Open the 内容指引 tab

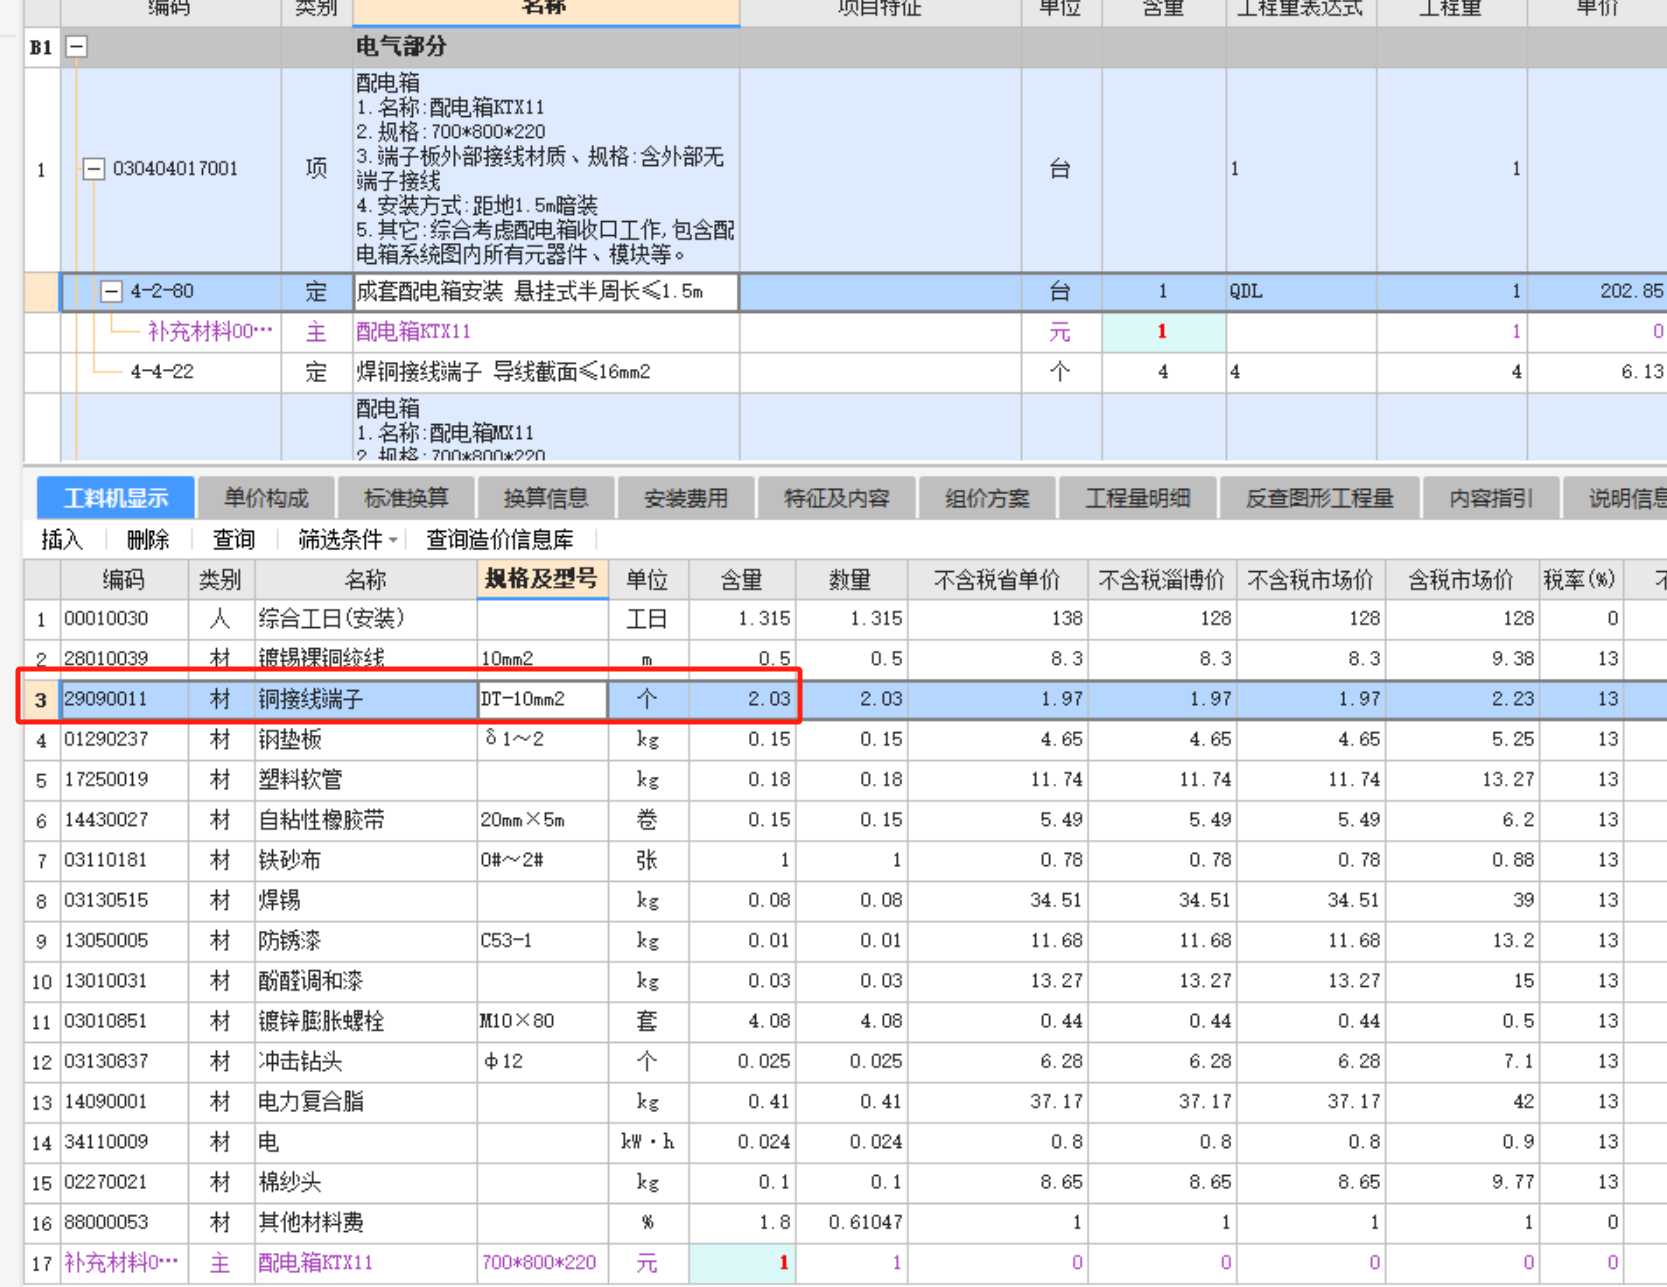point(1490,498)
